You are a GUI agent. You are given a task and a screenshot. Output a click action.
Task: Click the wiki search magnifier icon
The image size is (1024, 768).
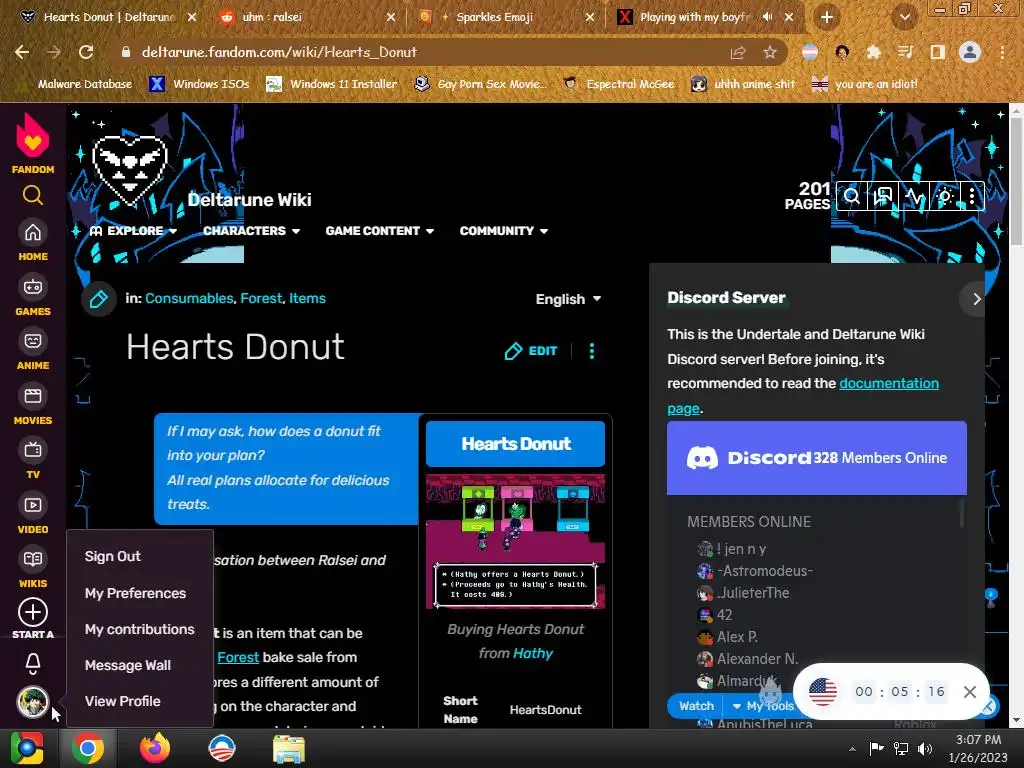[x=851, y=196]
